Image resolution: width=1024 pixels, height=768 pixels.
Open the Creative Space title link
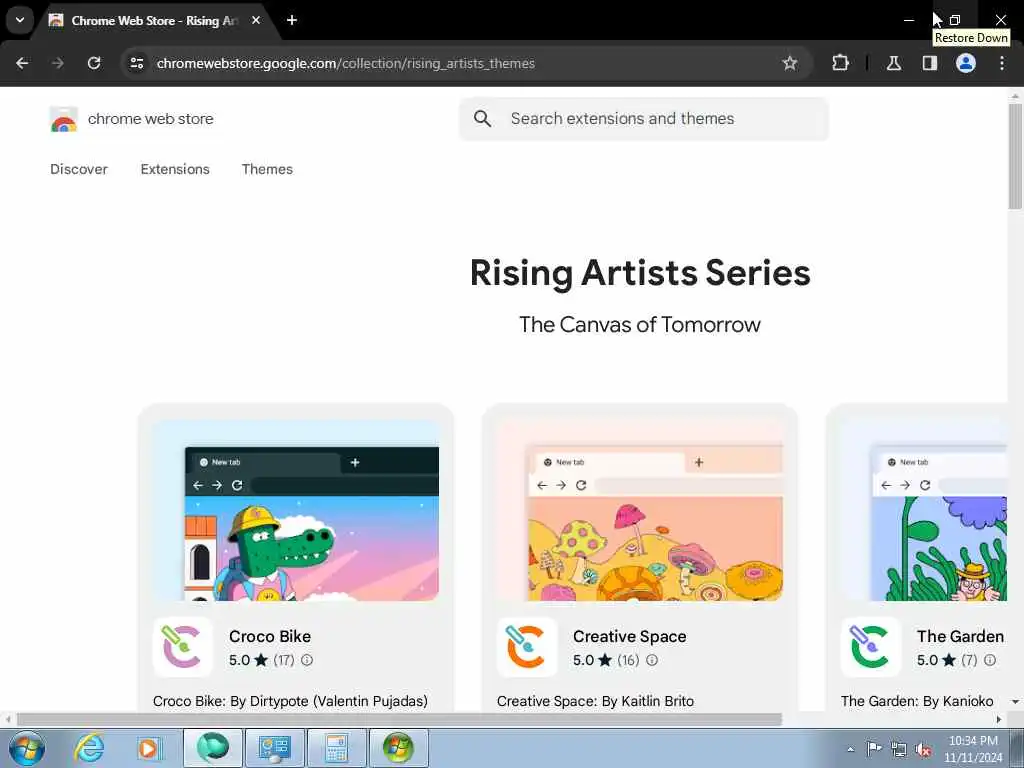[x=630, y=636]
